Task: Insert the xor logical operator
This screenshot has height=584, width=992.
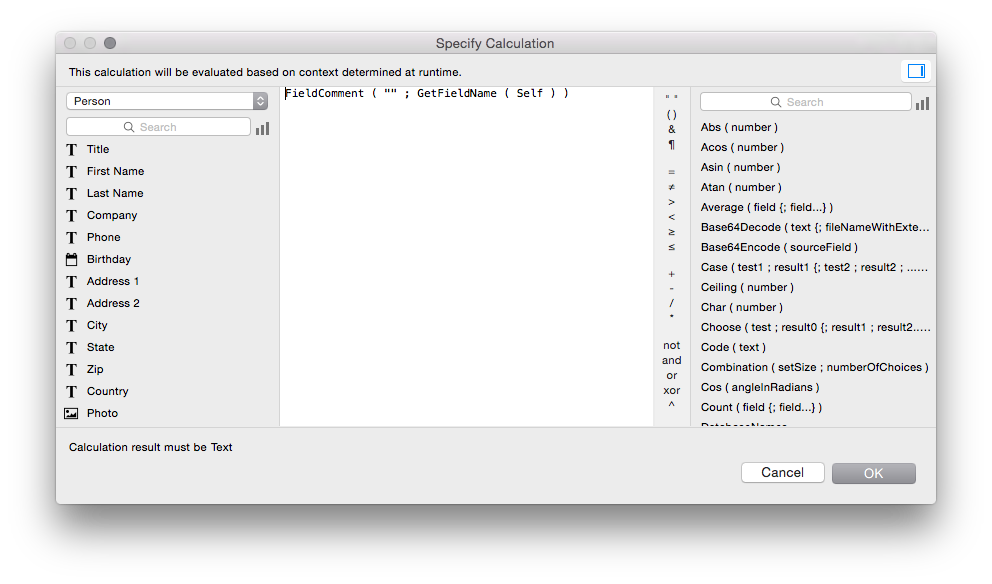Action: 671,390
